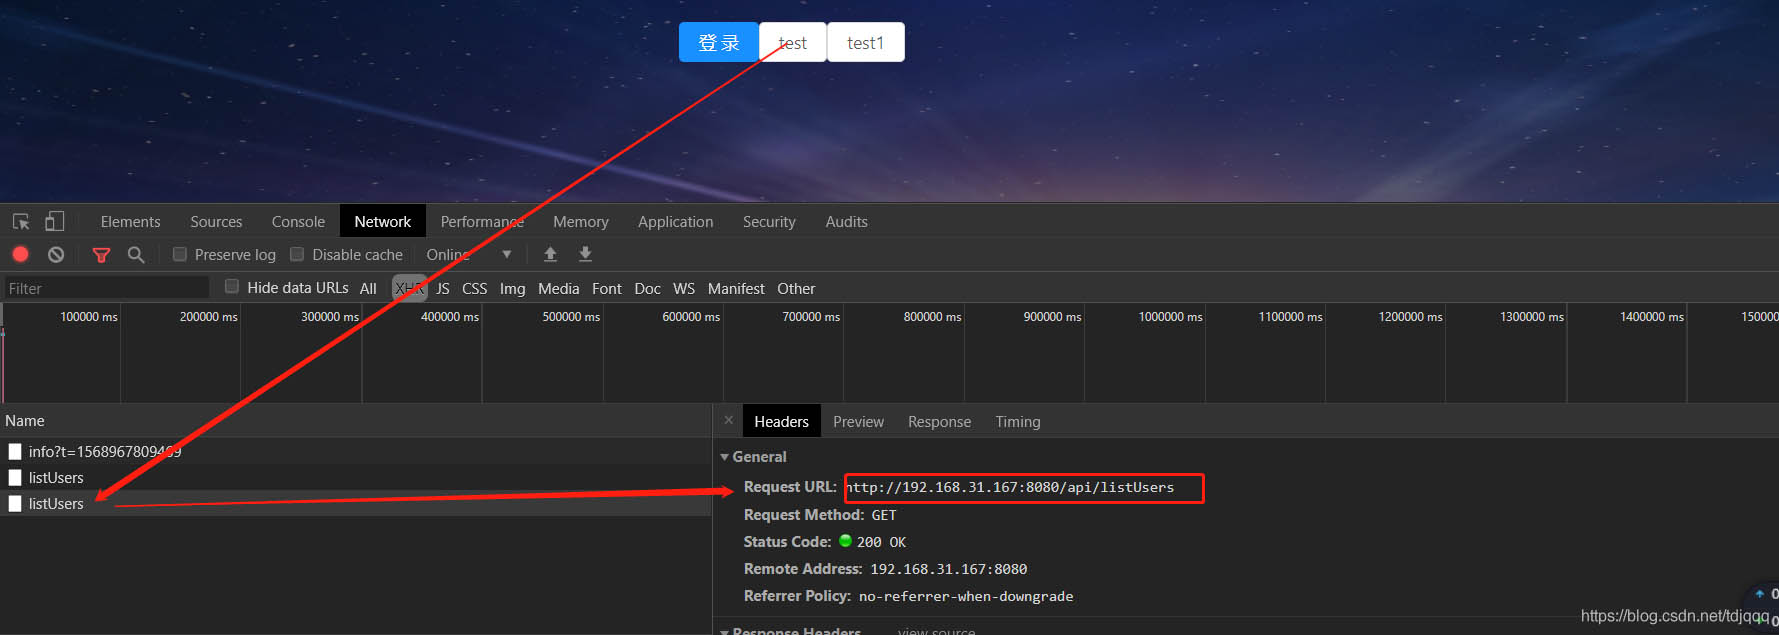1779x635 pixels.
Task: Switch to the Console tab
Action: tap(298, 222)
